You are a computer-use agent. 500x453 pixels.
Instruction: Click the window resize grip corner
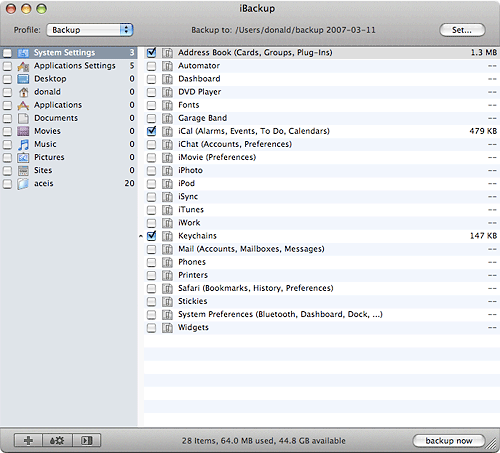(491, 444)
